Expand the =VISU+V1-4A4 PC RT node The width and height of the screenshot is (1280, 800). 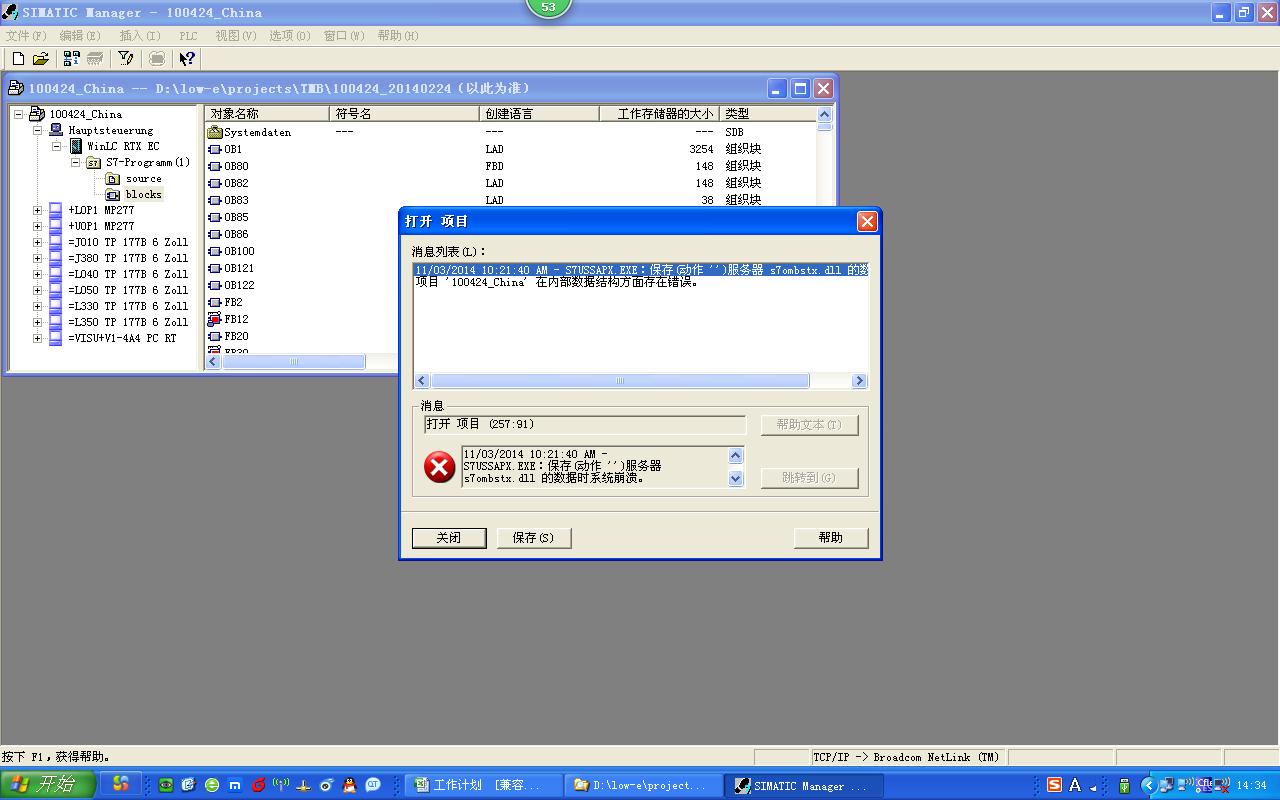(x=38, y=338)
